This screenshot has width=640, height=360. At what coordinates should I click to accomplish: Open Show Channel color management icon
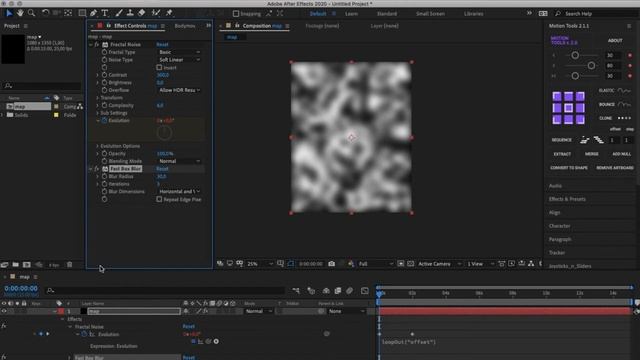(351, 264)
